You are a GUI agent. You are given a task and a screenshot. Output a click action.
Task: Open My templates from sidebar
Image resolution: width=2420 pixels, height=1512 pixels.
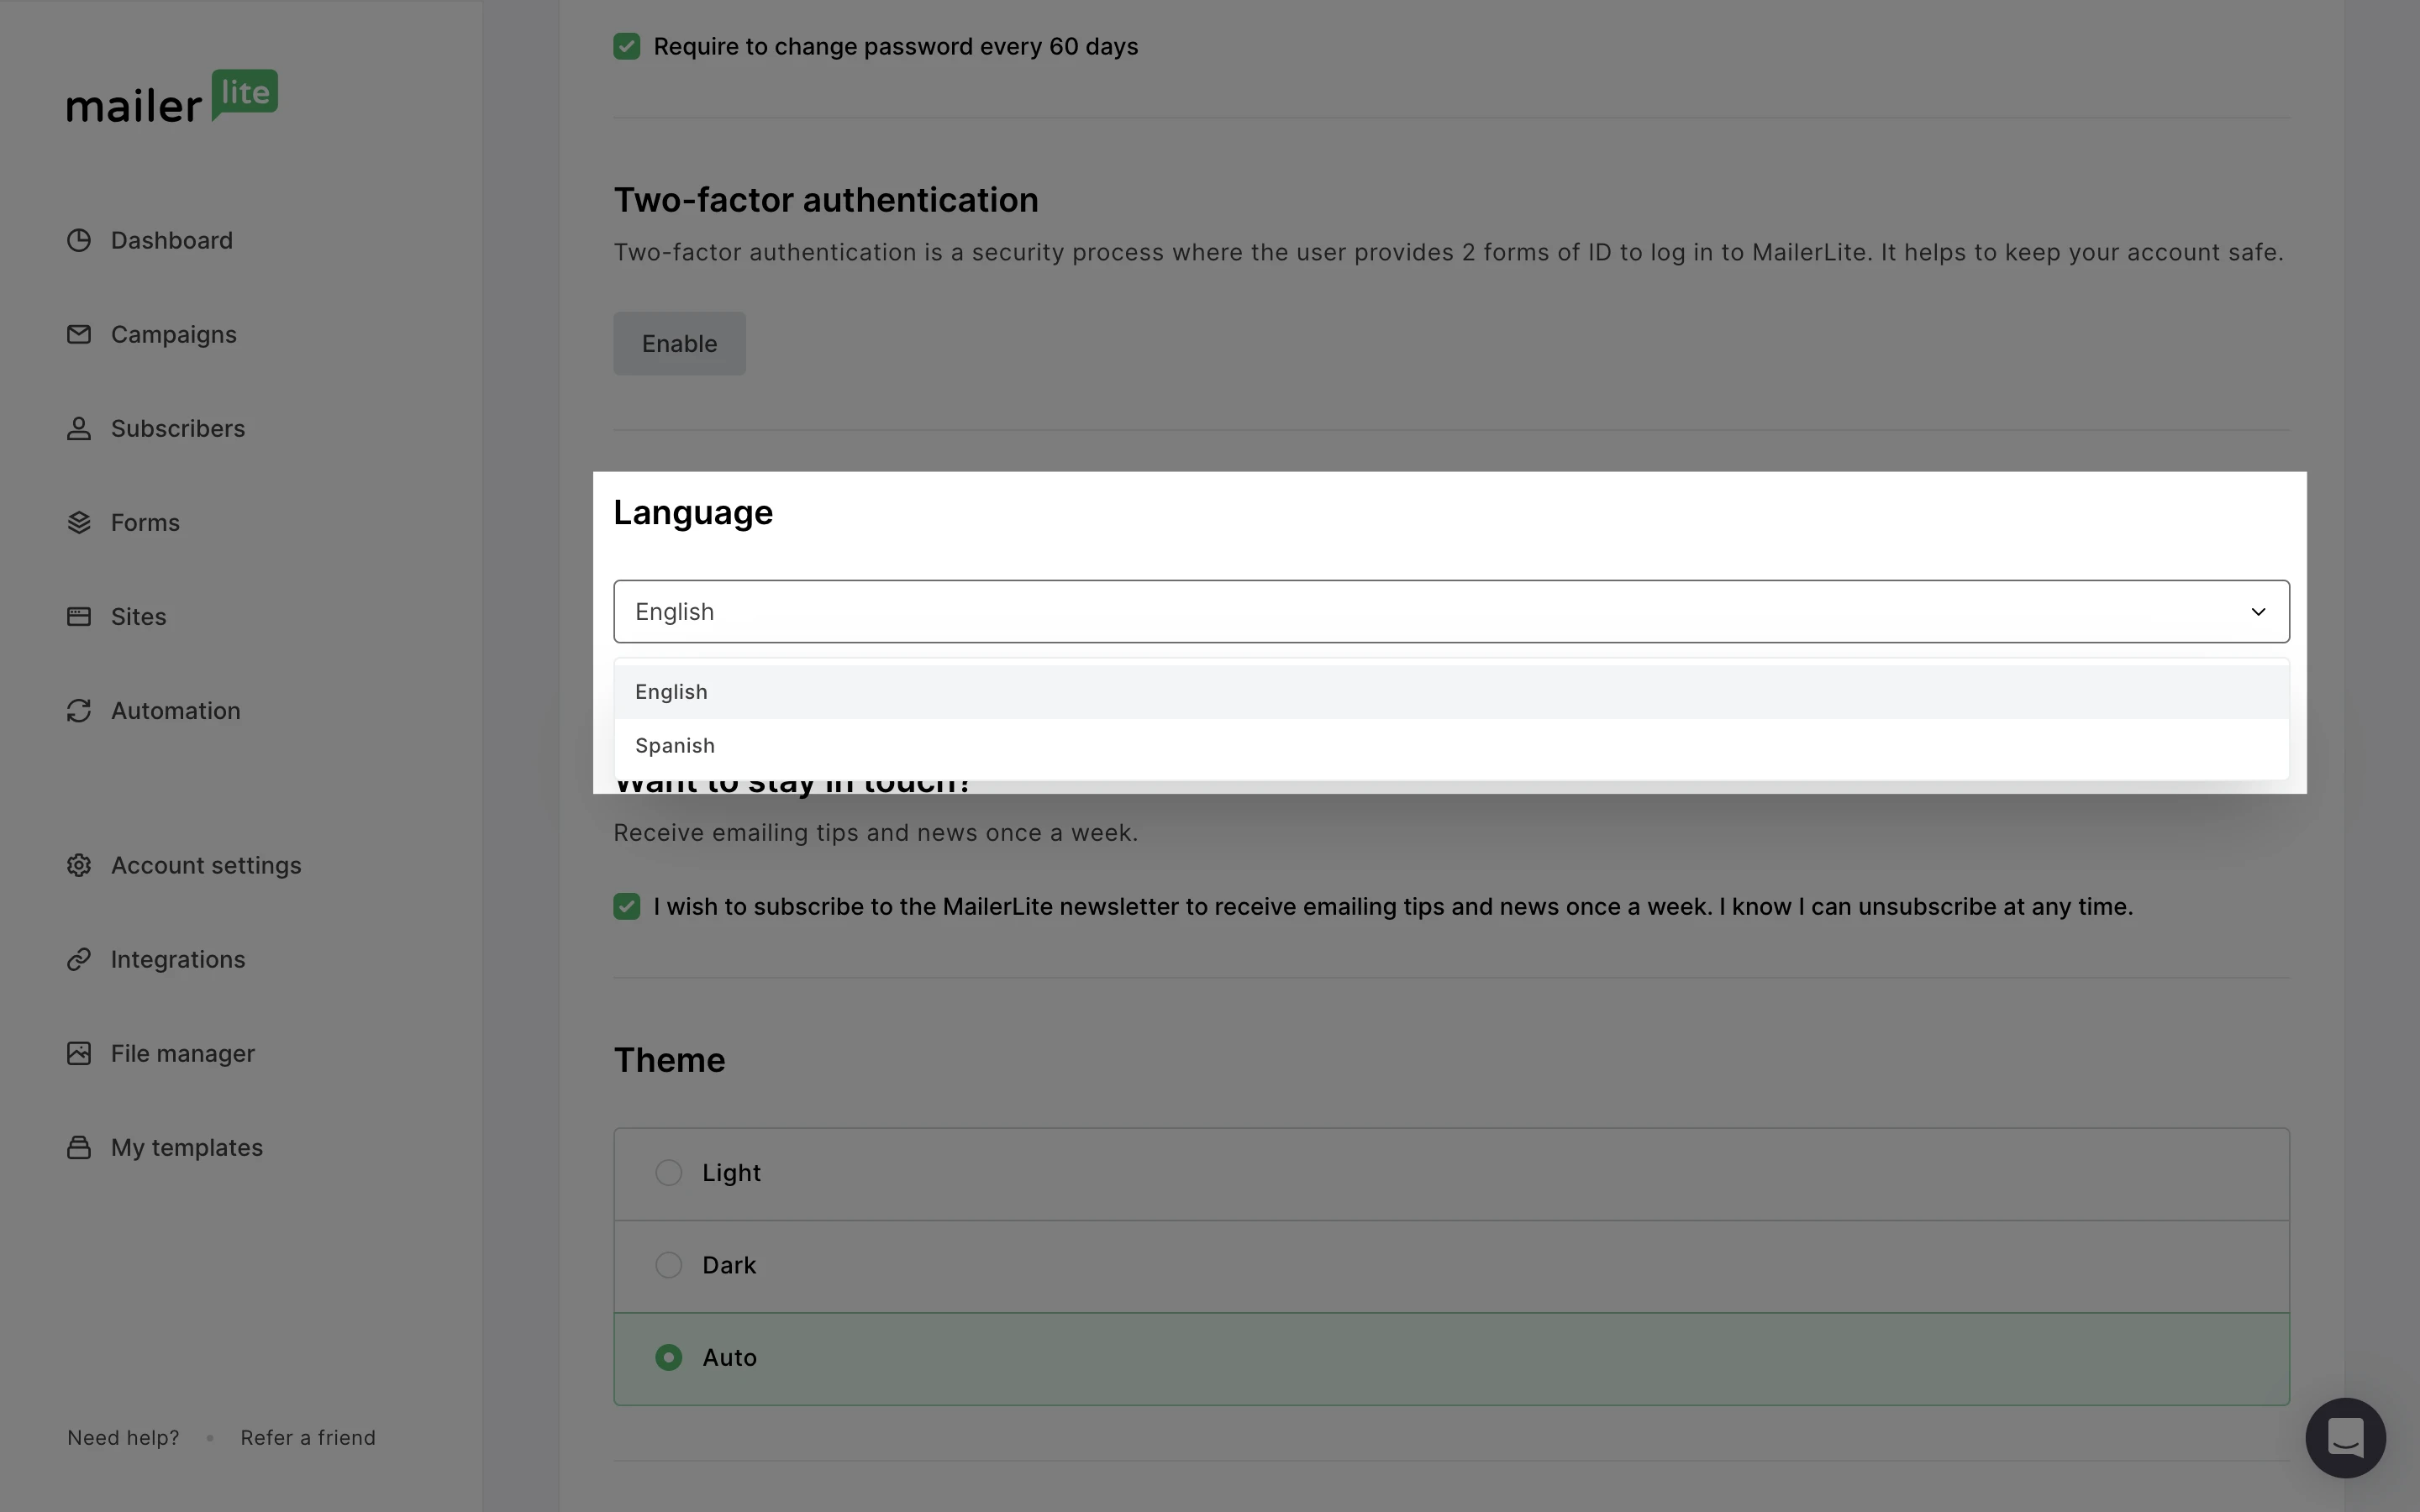click(x=187, y=1147)
